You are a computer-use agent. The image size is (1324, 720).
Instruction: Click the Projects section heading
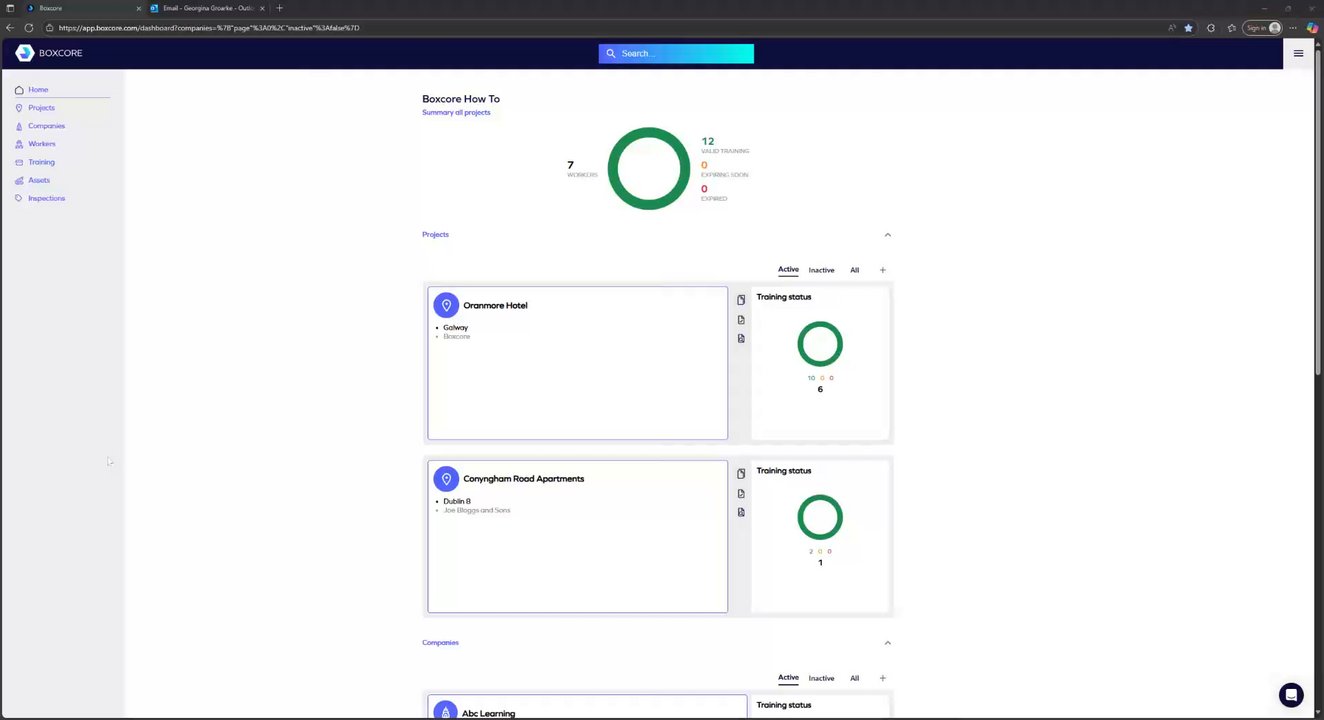435,234
